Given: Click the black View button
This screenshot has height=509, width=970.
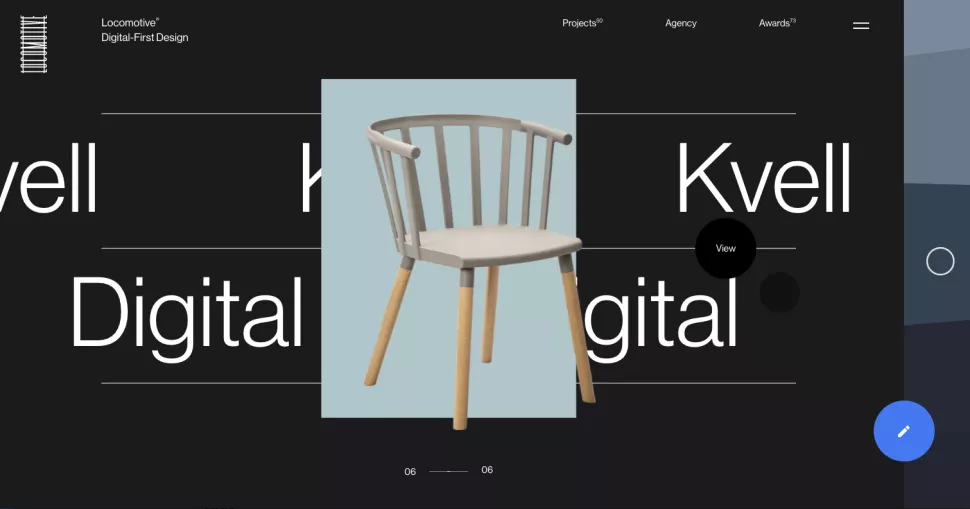Looking at the screenshot, I should click(x=726, y=248).
